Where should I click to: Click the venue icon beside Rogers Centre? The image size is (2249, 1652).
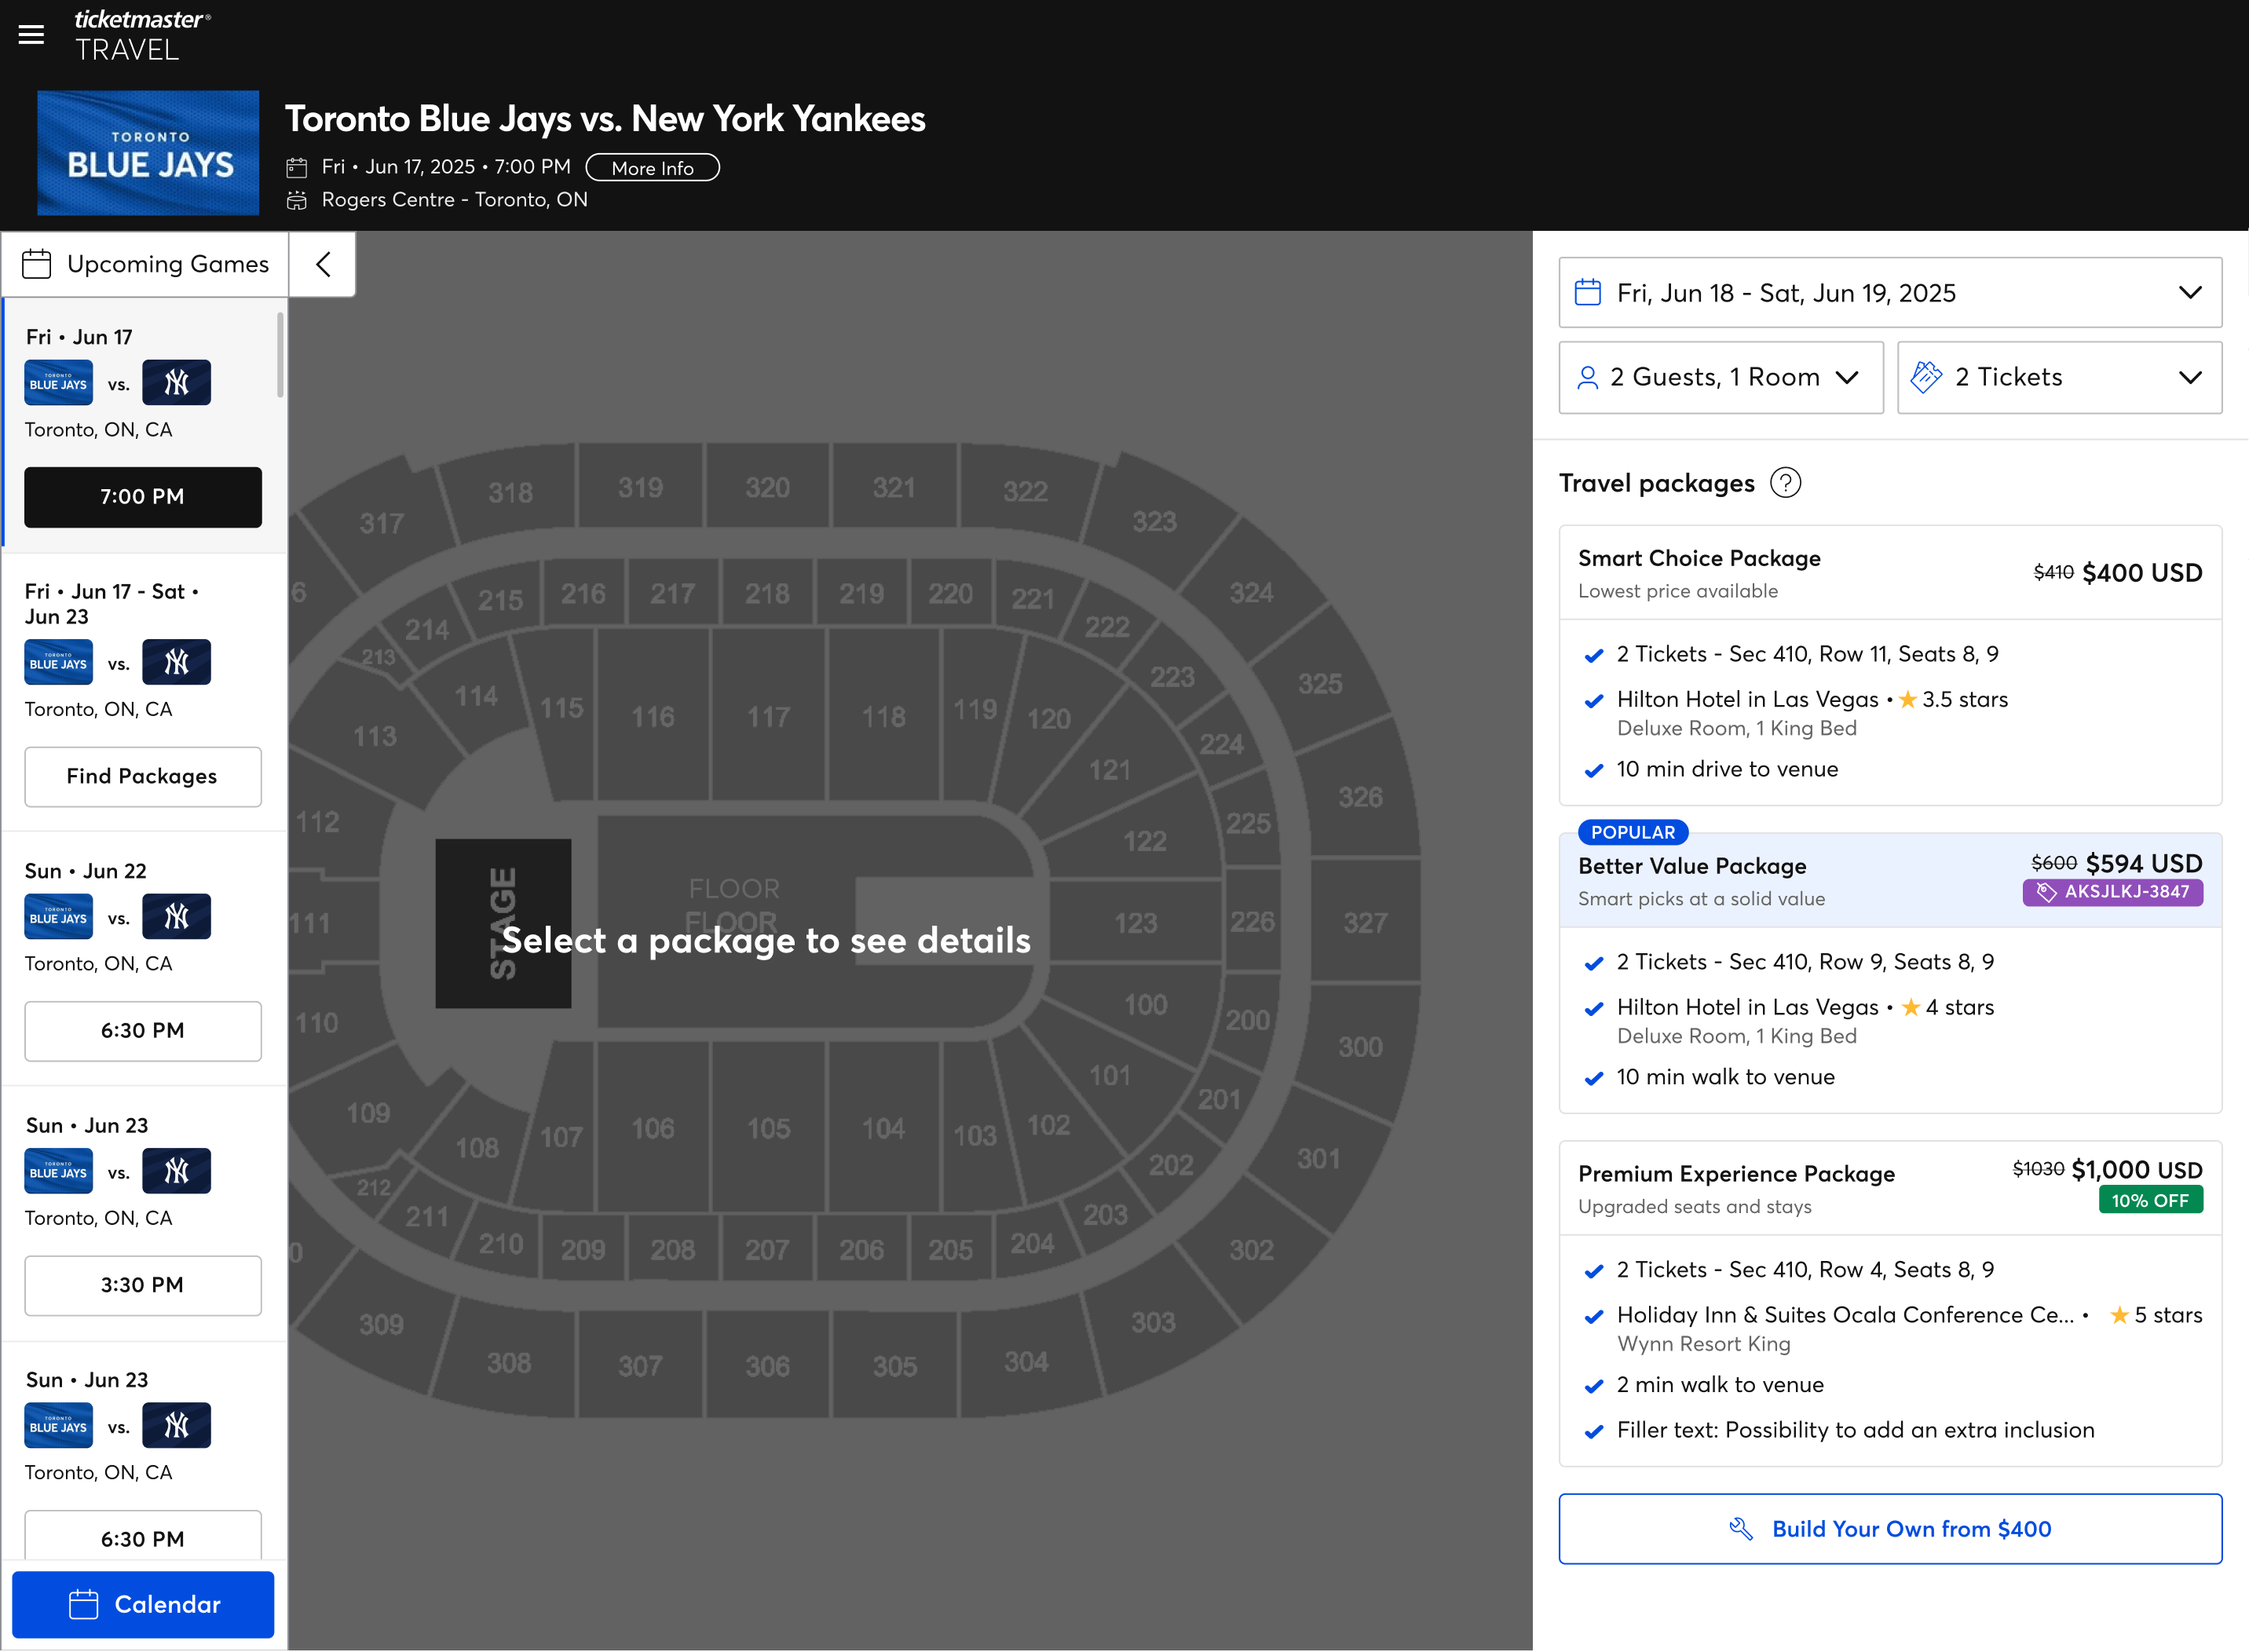[297, 201]
